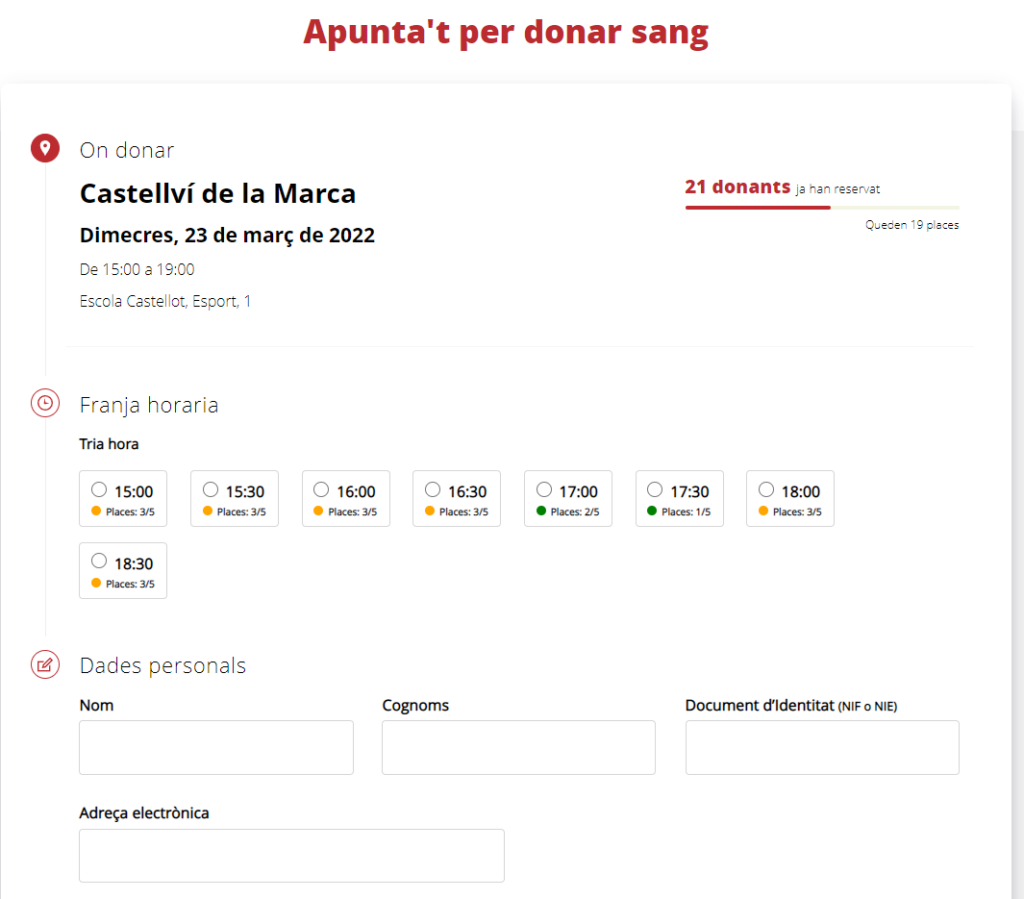Click the orange availability dot under 15:00

(96, 511)
